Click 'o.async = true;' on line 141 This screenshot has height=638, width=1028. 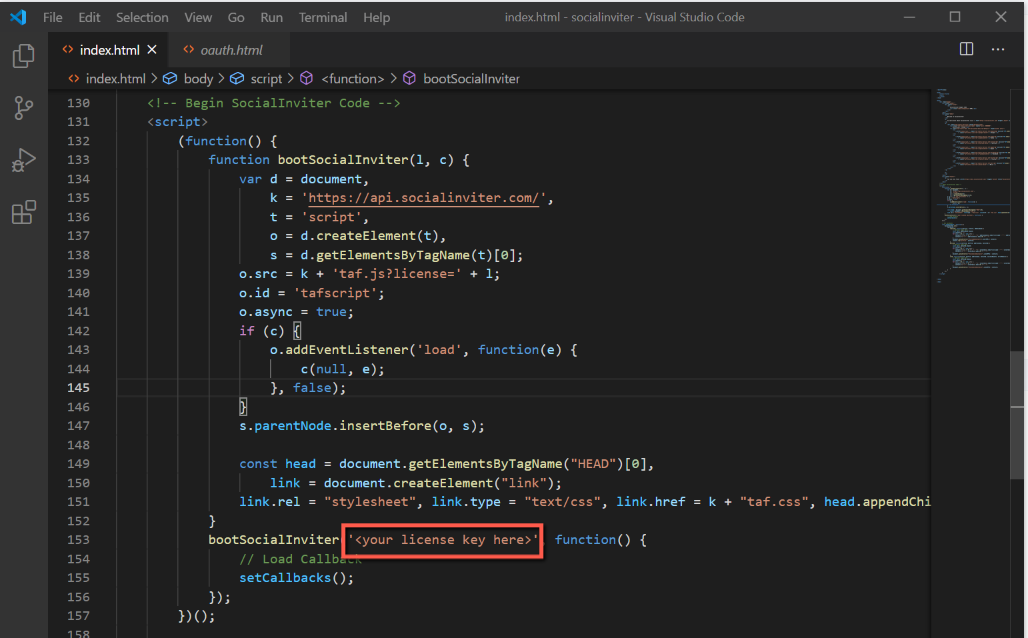click(296, 312)
